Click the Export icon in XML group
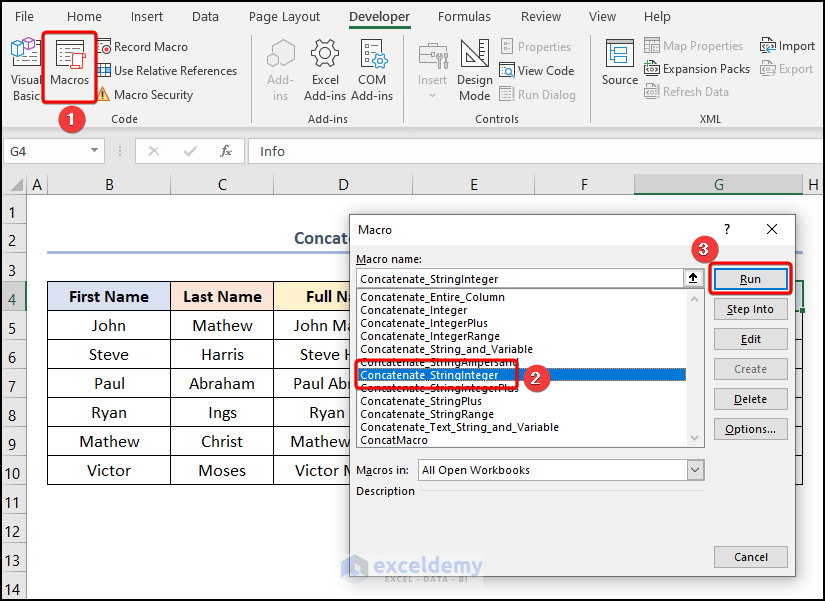The width and height of the screenshot is (825, 601). click(788, 69)
